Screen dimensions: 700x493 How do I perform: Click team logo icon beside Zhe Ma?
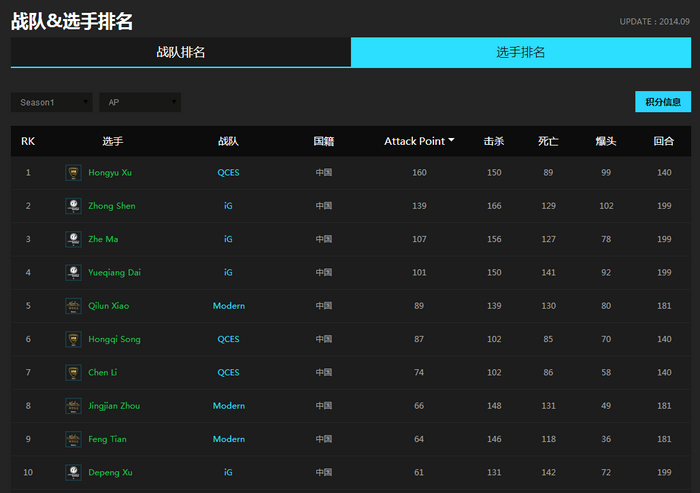click(x=73, y=239)
